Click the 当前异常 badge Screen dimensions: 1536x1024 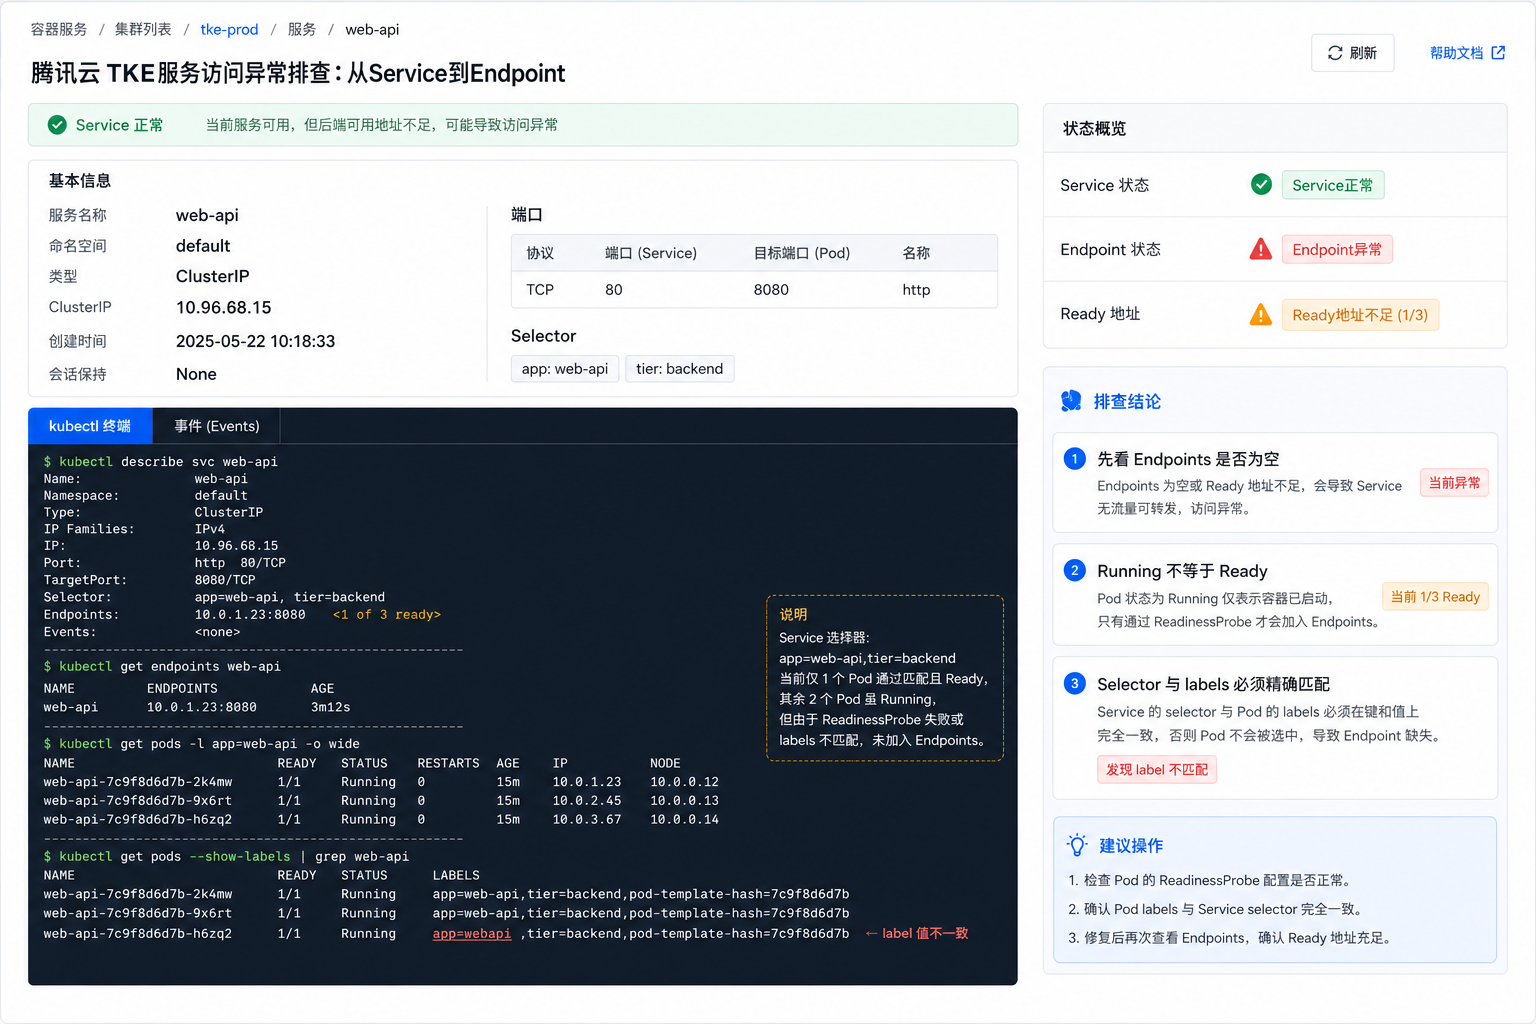[1454, 483]
